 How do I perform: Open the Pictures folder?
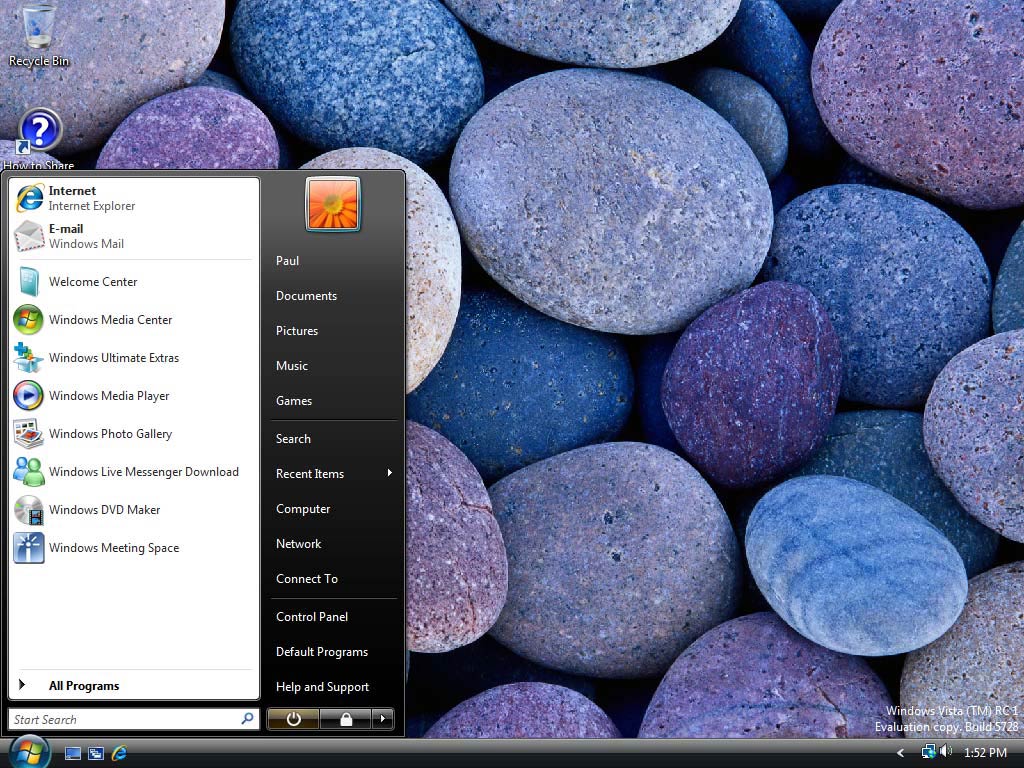[x=333, y=330]
